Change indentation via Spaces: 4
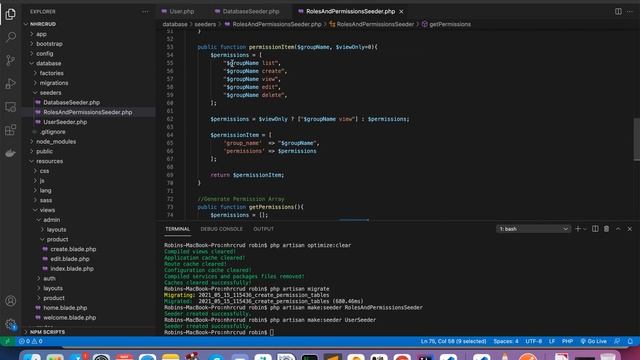640x360 pixels. 506,341
